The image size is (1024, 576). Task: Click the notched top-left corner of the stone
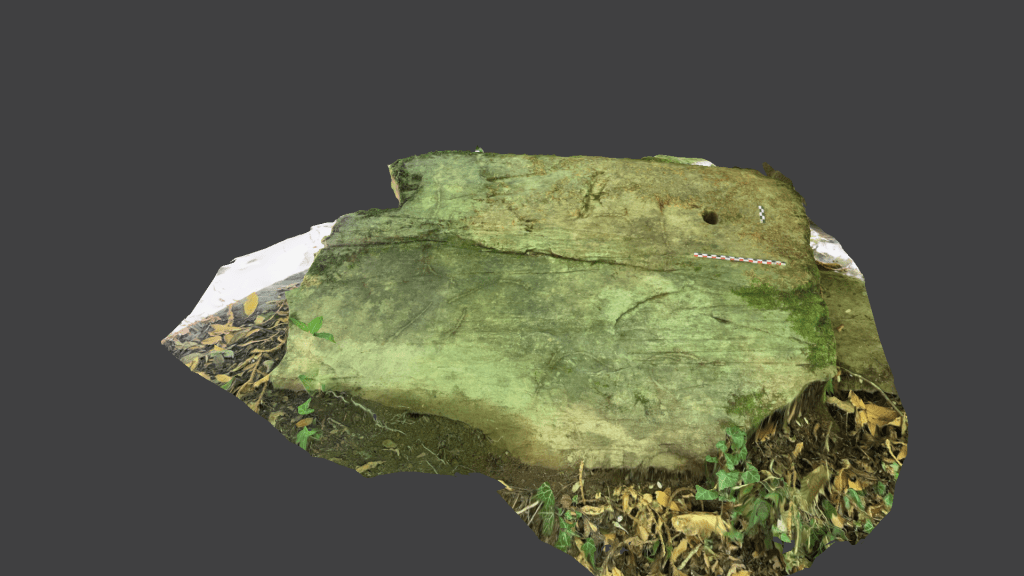(x=398, y=180)
